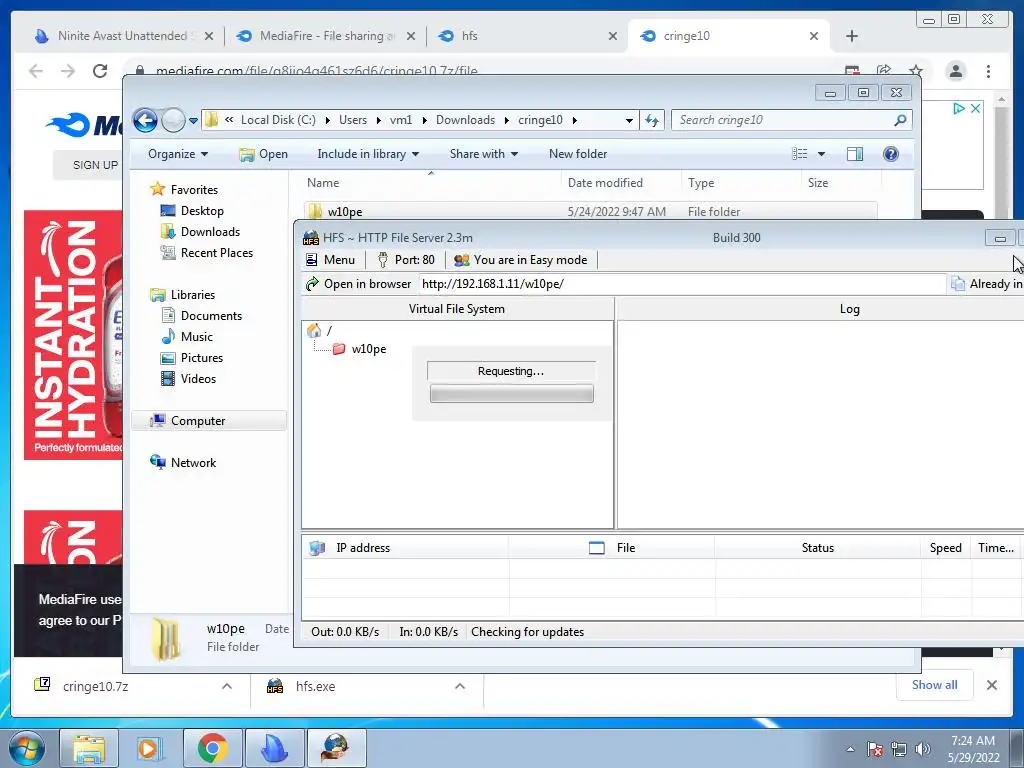Select Recent Places under Favorites
This screenshot has height=768, width=1024.
click(208, 253)
